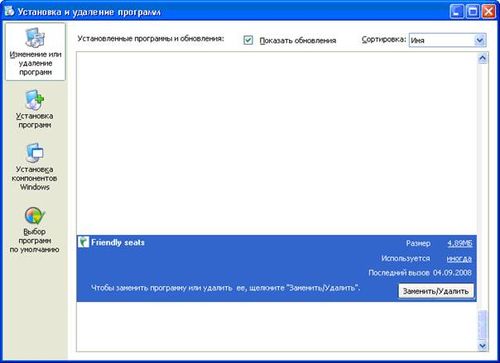Select the Friendly seals list entry name

click(x=118, y=242)
